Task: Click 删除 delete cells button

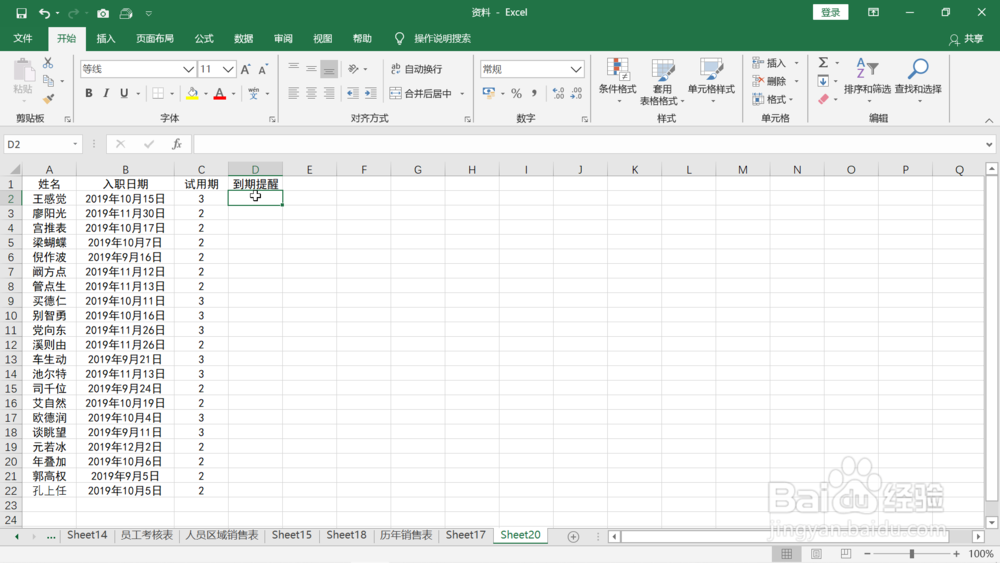Action: 769,81
